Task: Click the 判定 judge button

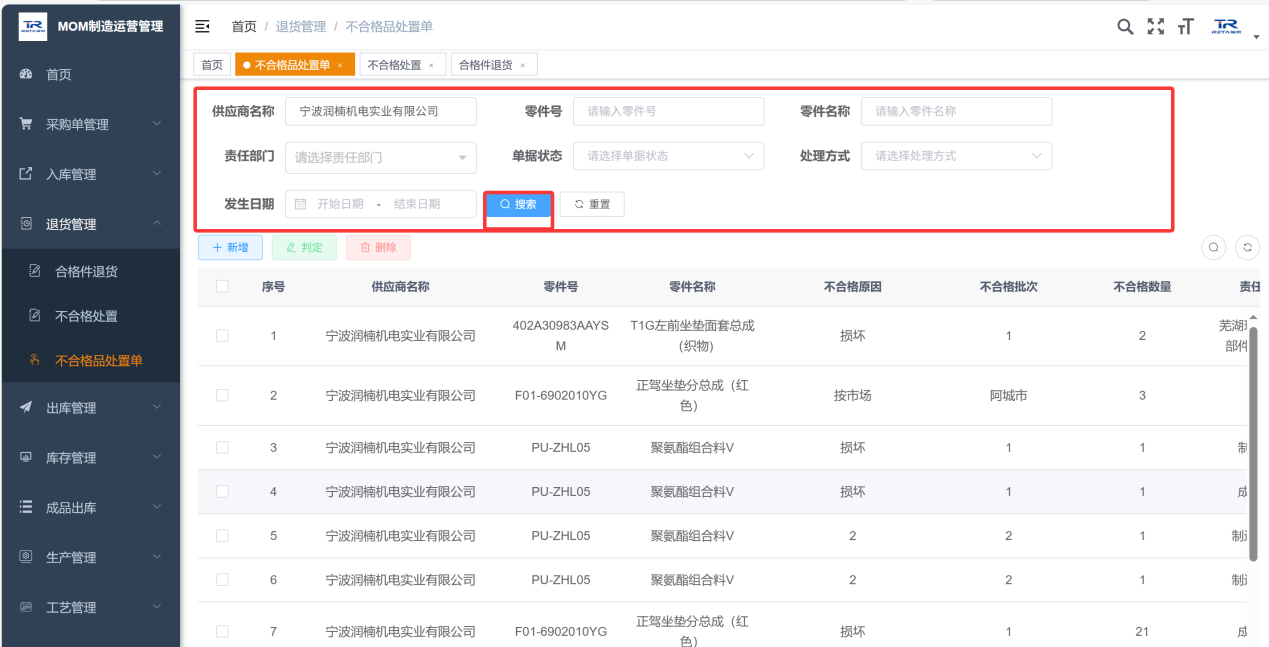Action: pyautogui.click(x=305, y=247)
